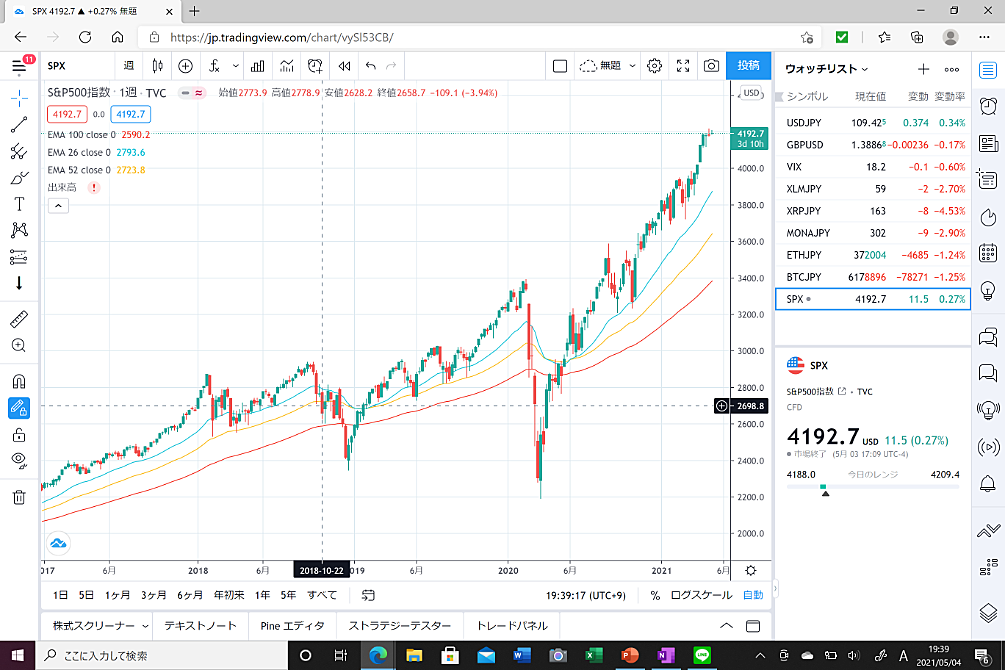Screen dimensions: 1005x670
Task: Start bar replay mode
Action: [x=344, y=65]
